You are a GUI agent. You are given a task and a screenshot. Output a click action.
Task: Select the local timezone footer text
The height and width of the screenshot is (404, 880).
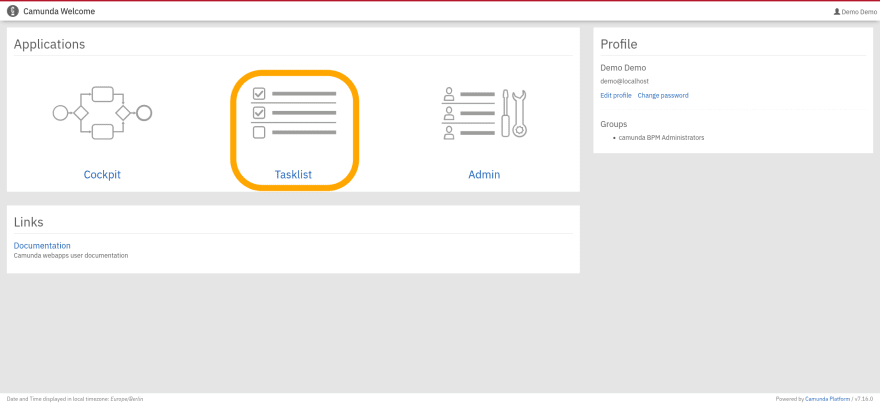75,399
